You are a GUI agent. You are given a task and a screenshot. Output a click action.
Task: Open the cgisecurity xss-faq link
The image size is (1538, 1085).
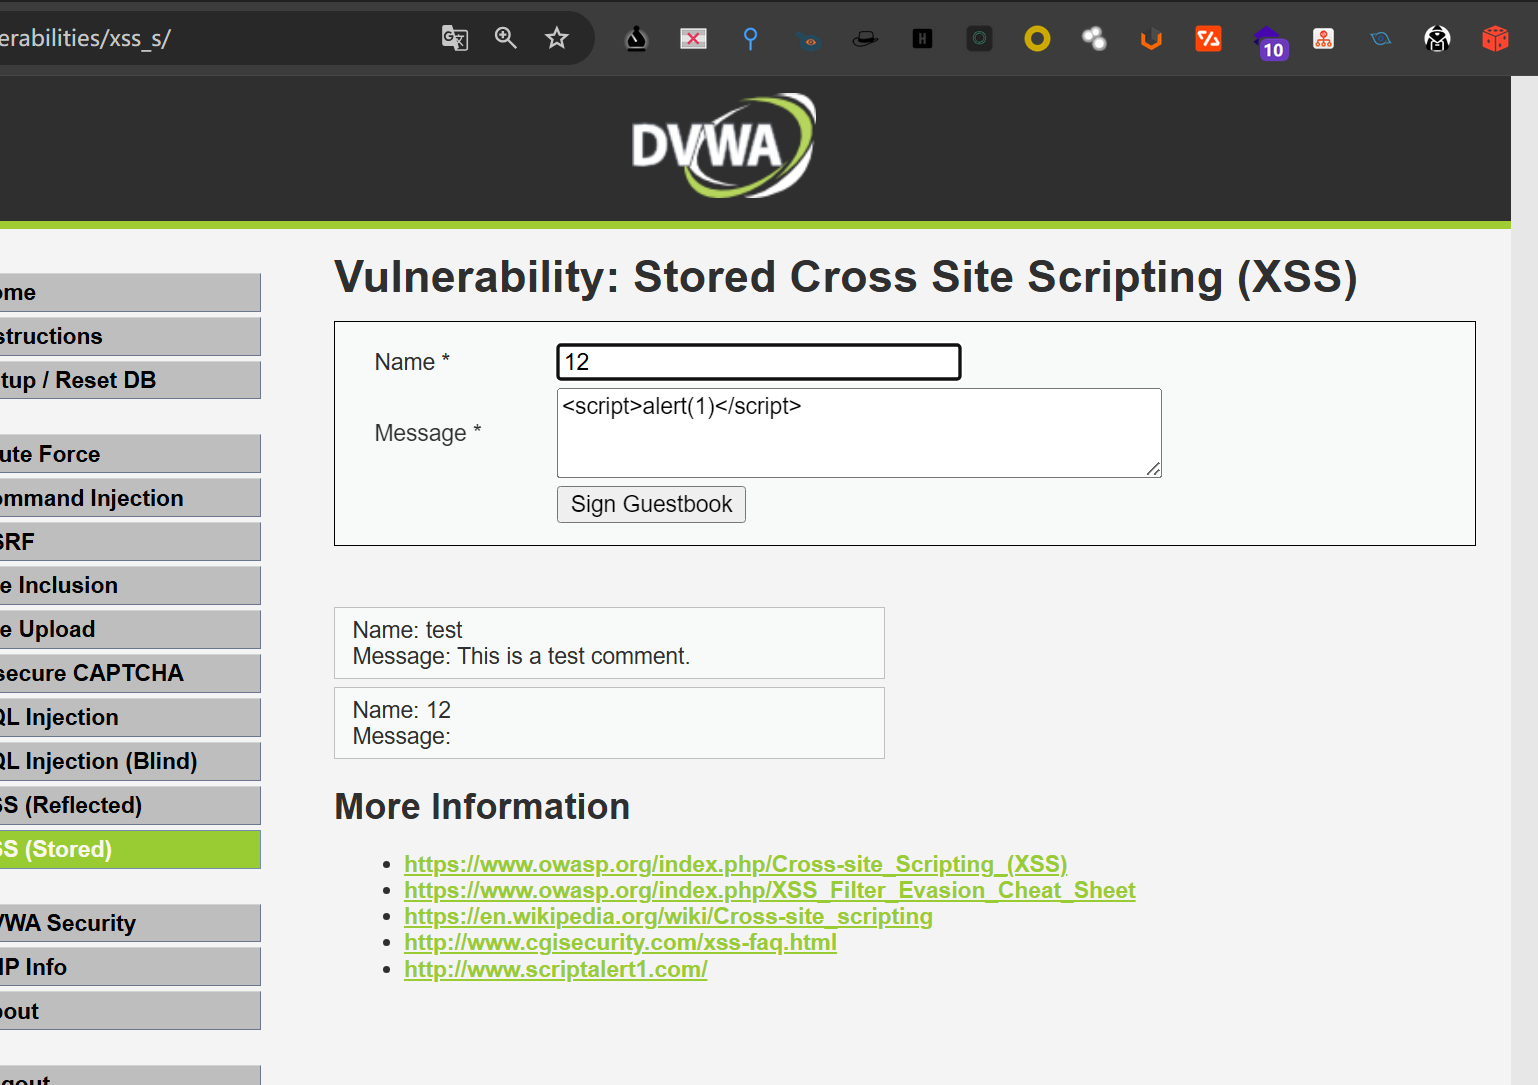(620, 942)
